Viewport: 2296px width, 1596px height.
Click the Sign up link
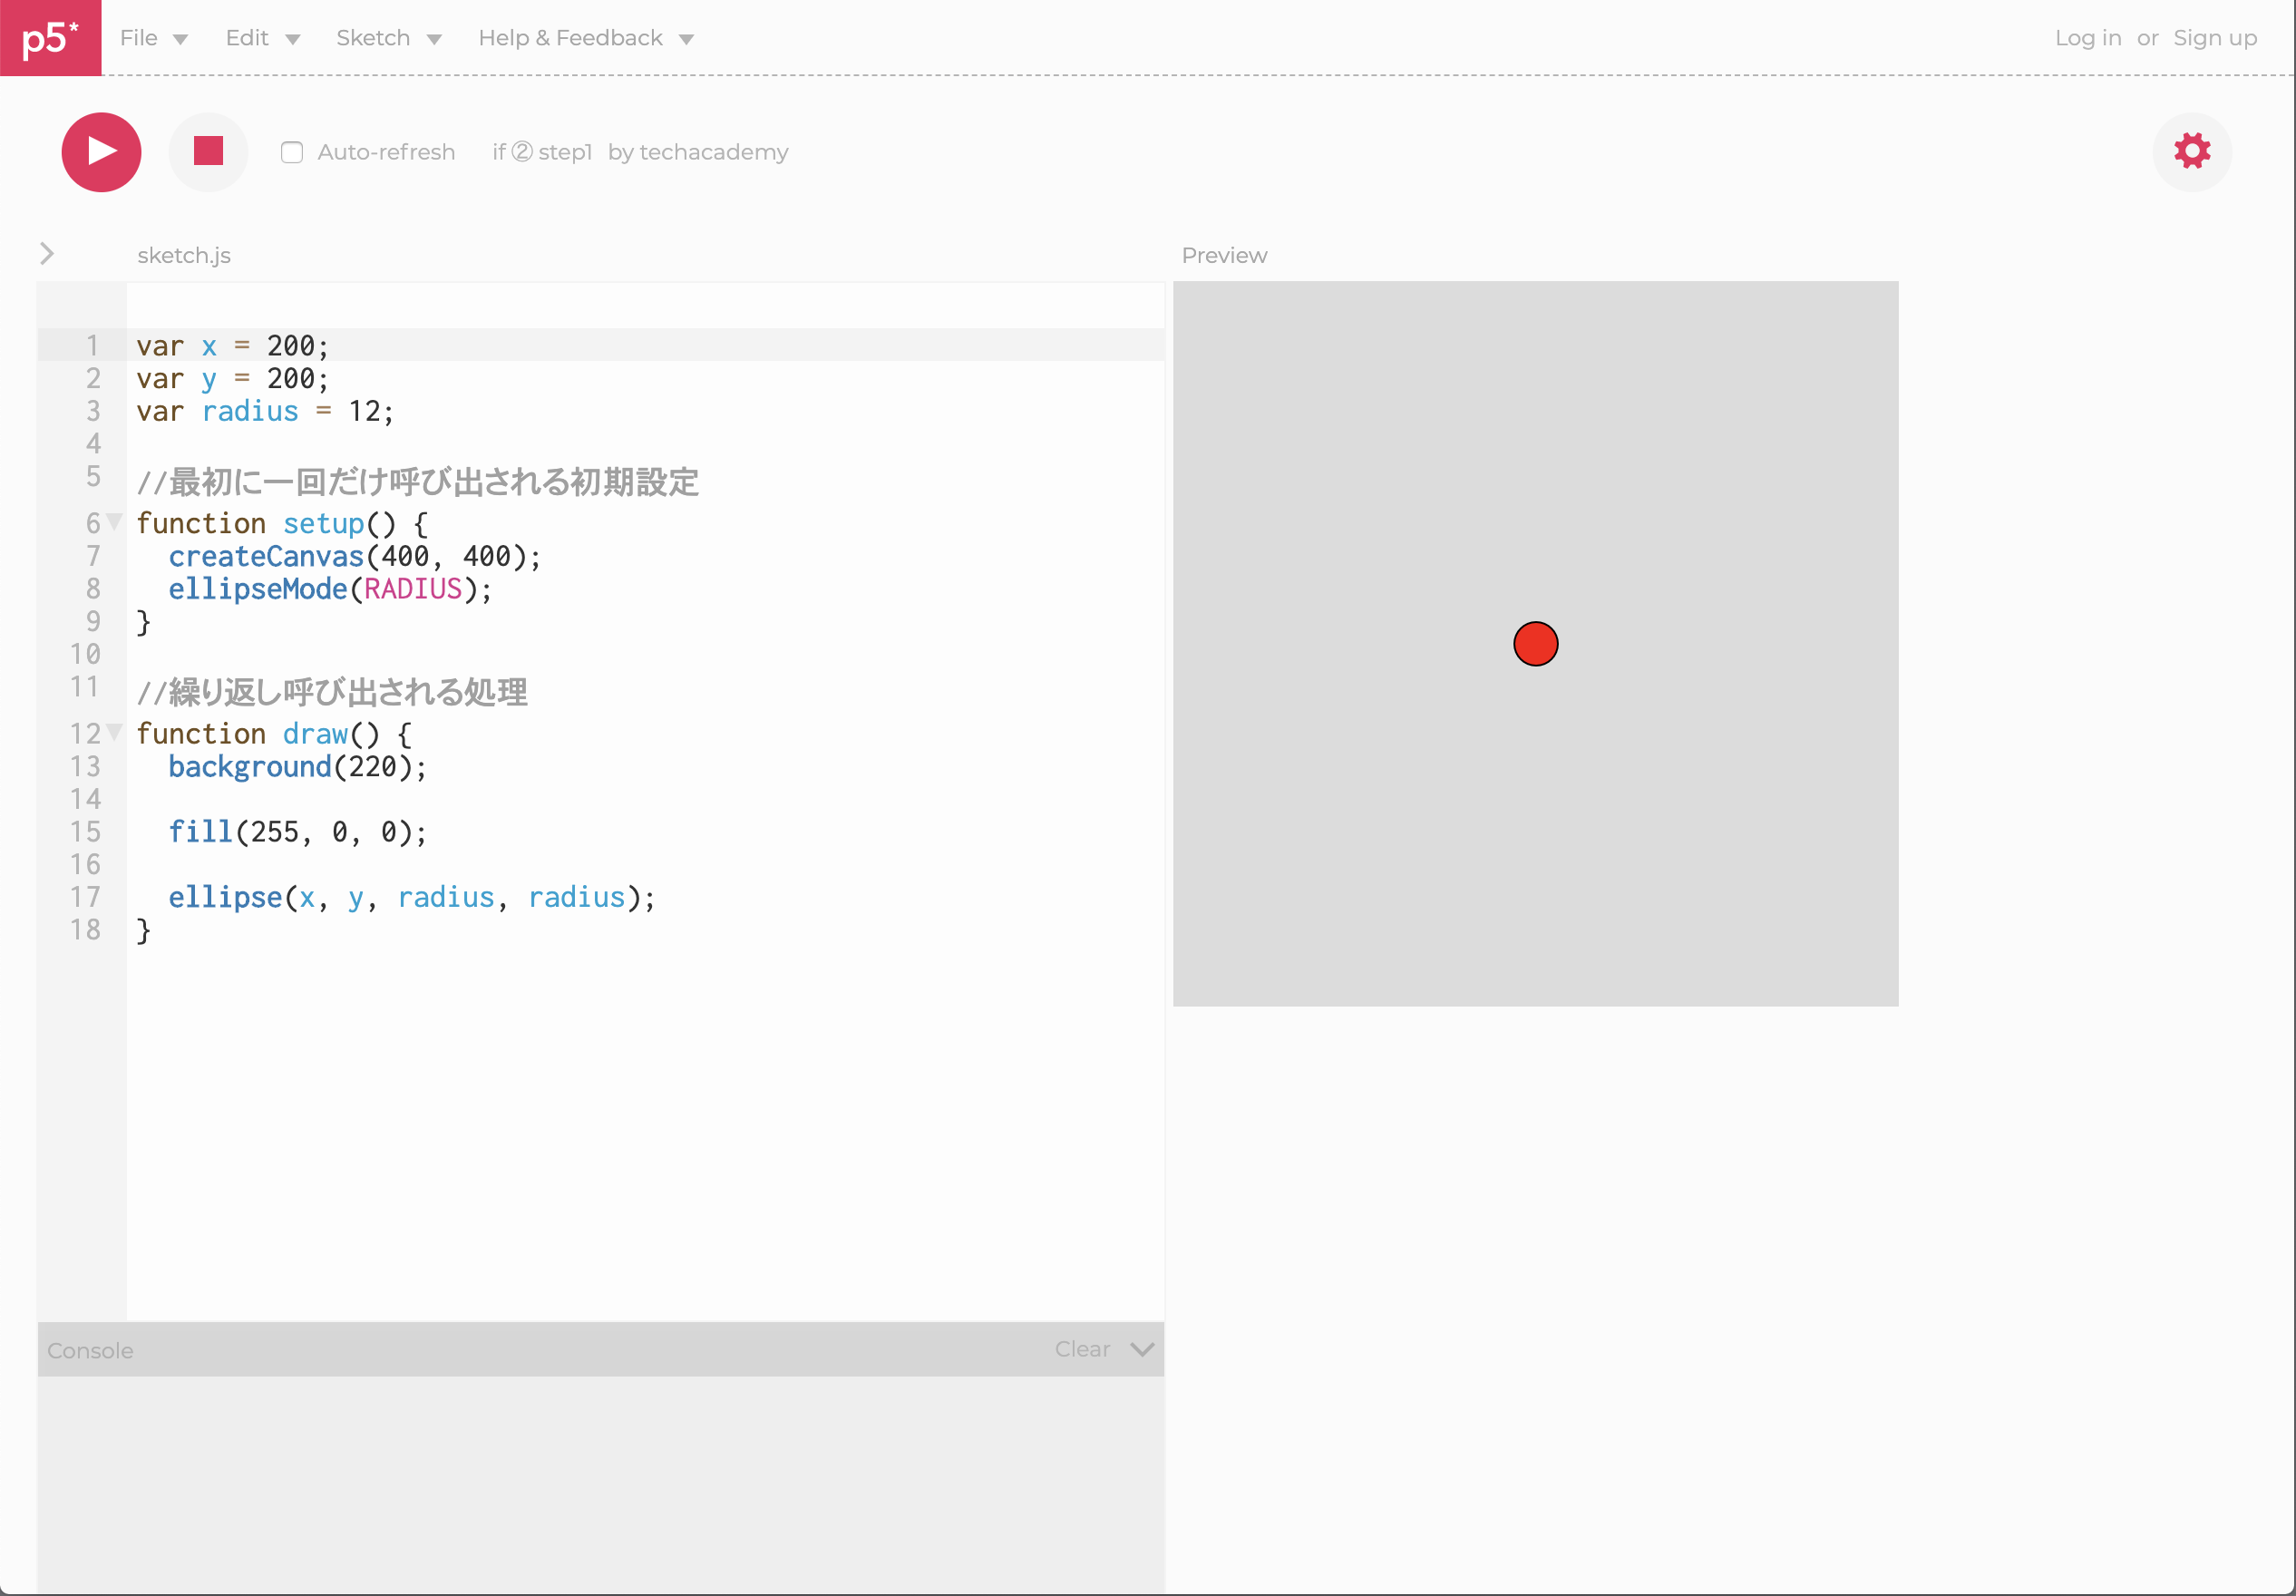pos(2214,38)
